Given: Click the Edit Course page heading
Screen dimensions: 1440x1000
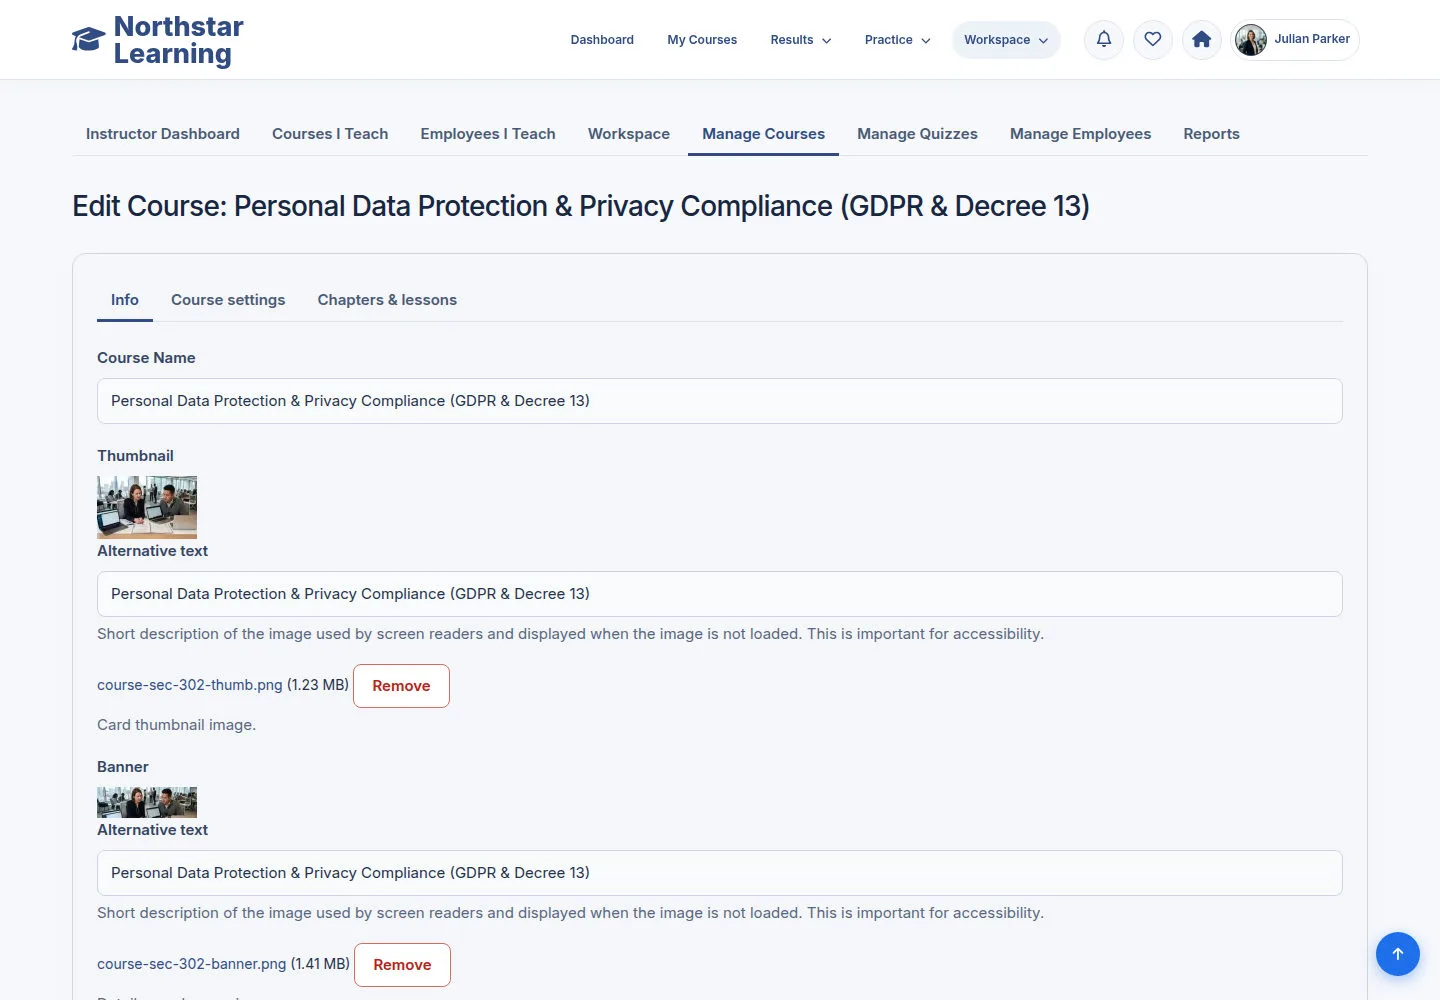Looking at the screenshot, I should [581, 206].
